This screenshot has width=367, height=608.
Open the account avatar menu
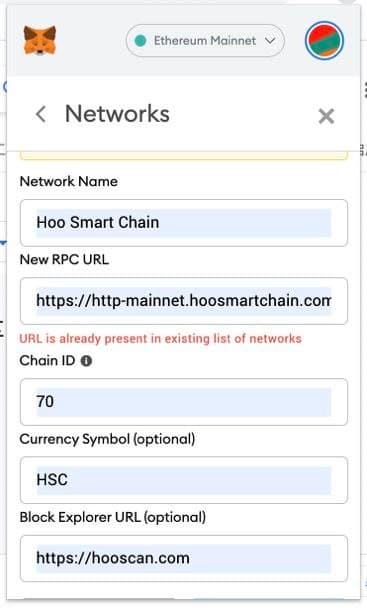[x=324, y=41]
